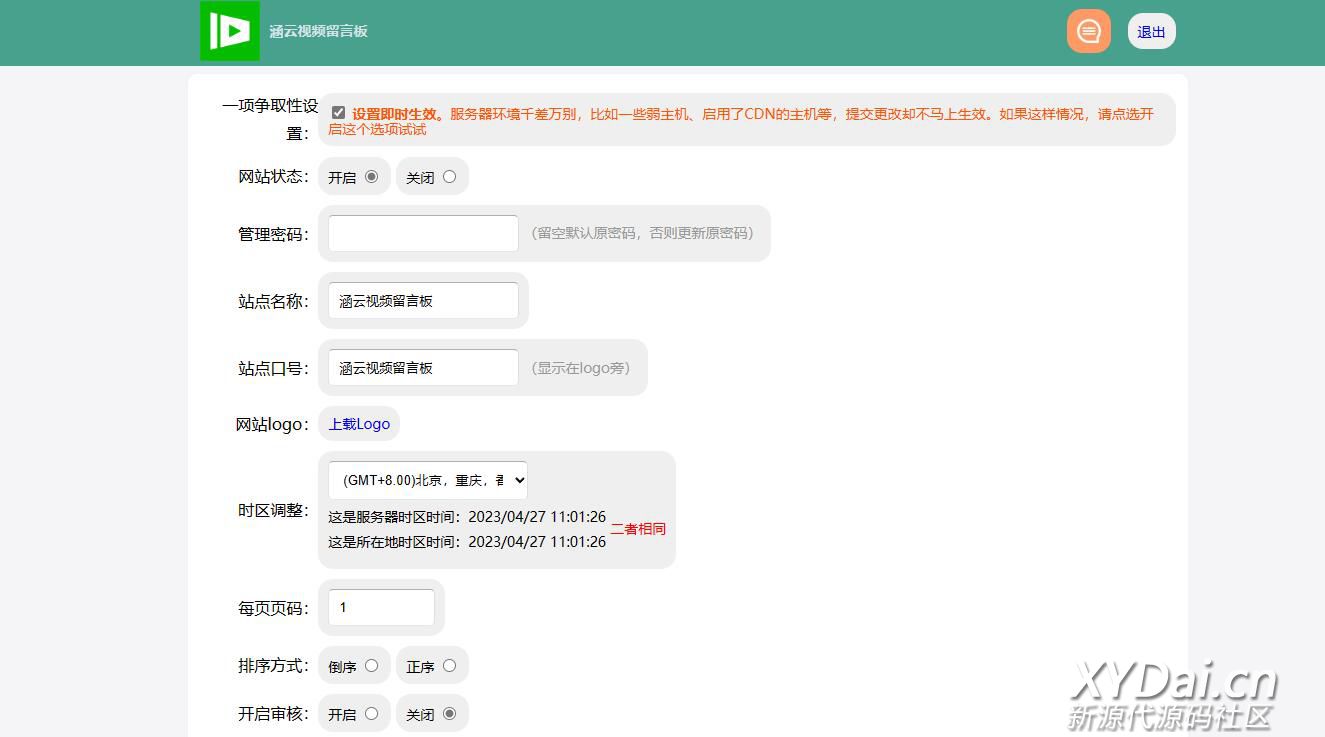Viewport: 1325px width, 737px height.
Task: Click the 服务器时区时间 timestamp line
Action: pyautogui.click(x=467, y=517)
